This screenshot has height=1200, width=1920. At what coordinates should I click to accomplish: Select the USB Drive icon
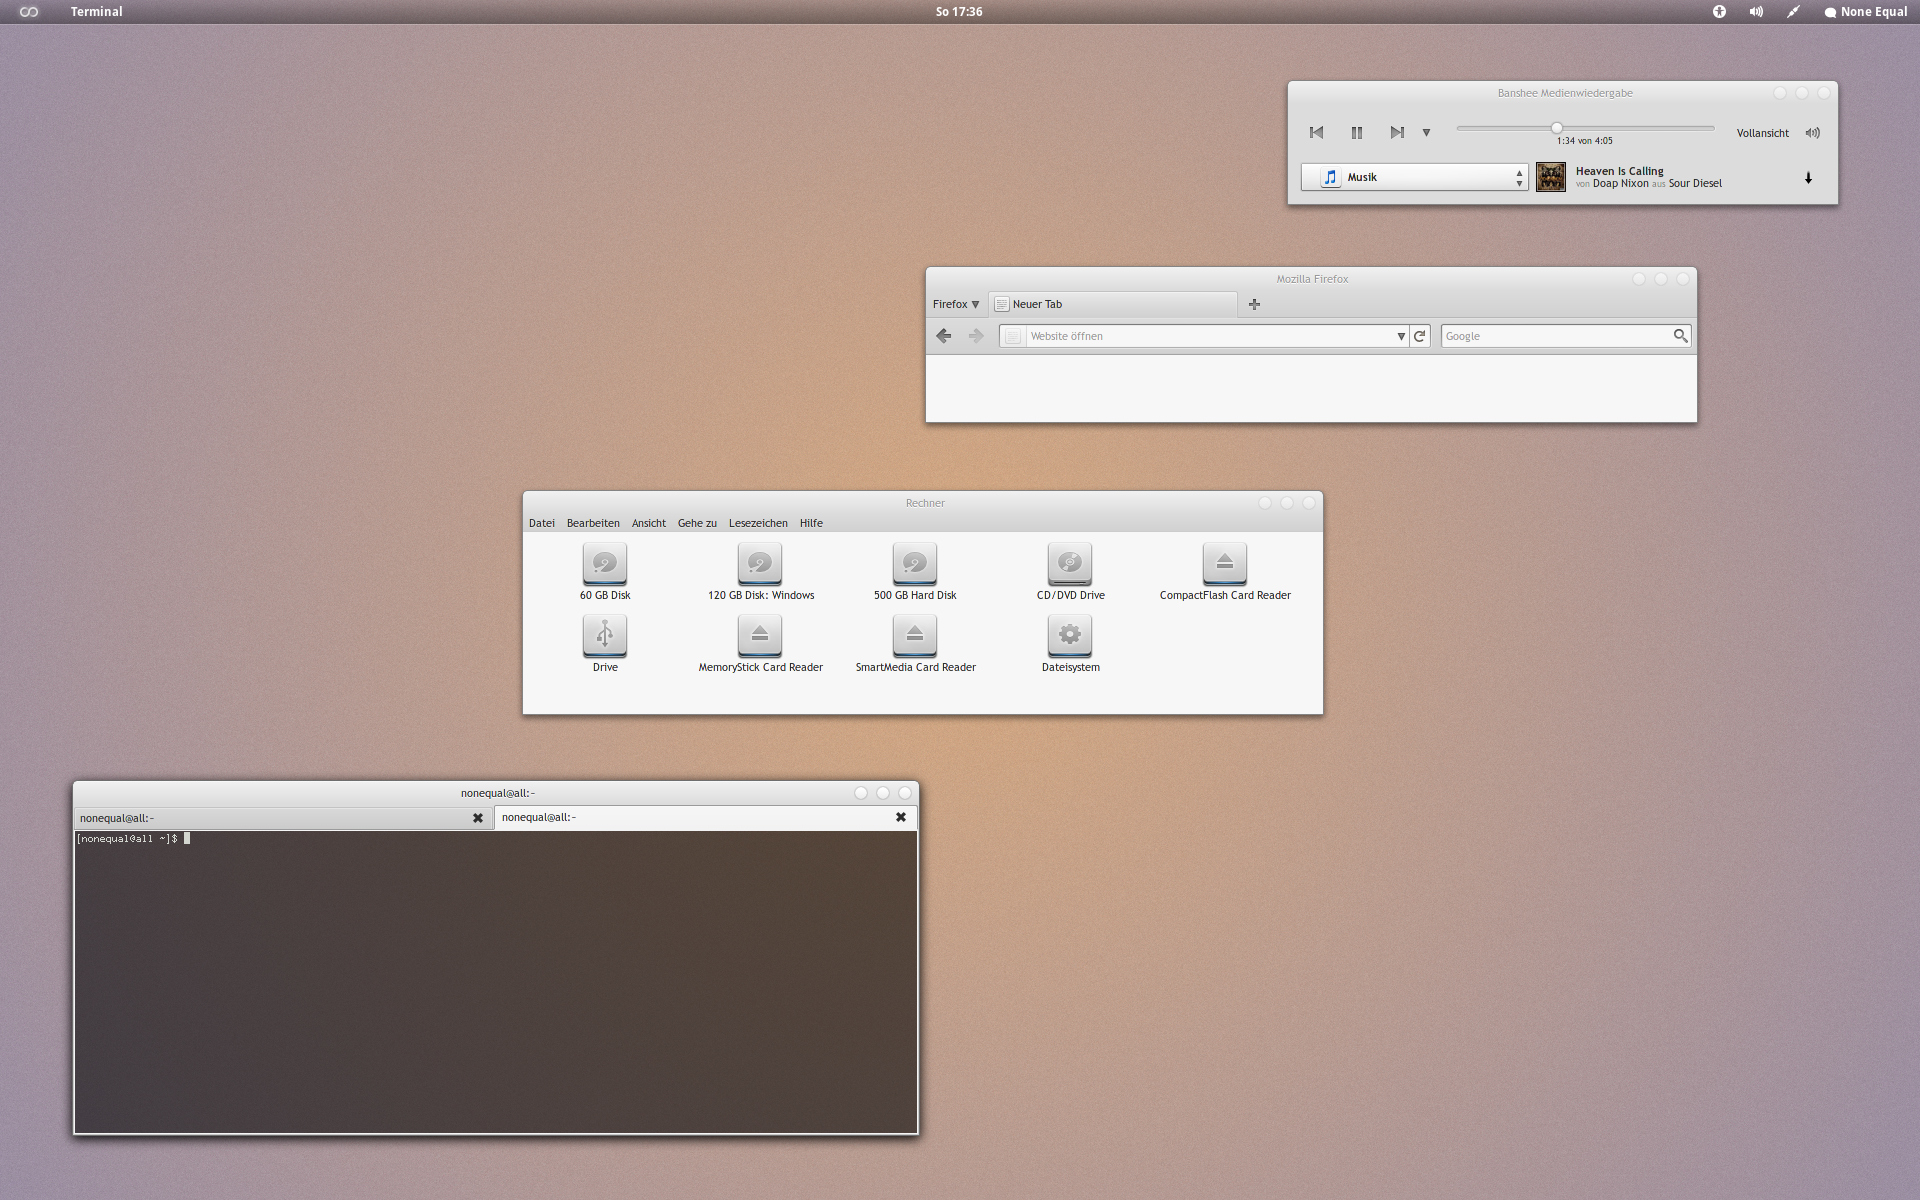point(605,636)
